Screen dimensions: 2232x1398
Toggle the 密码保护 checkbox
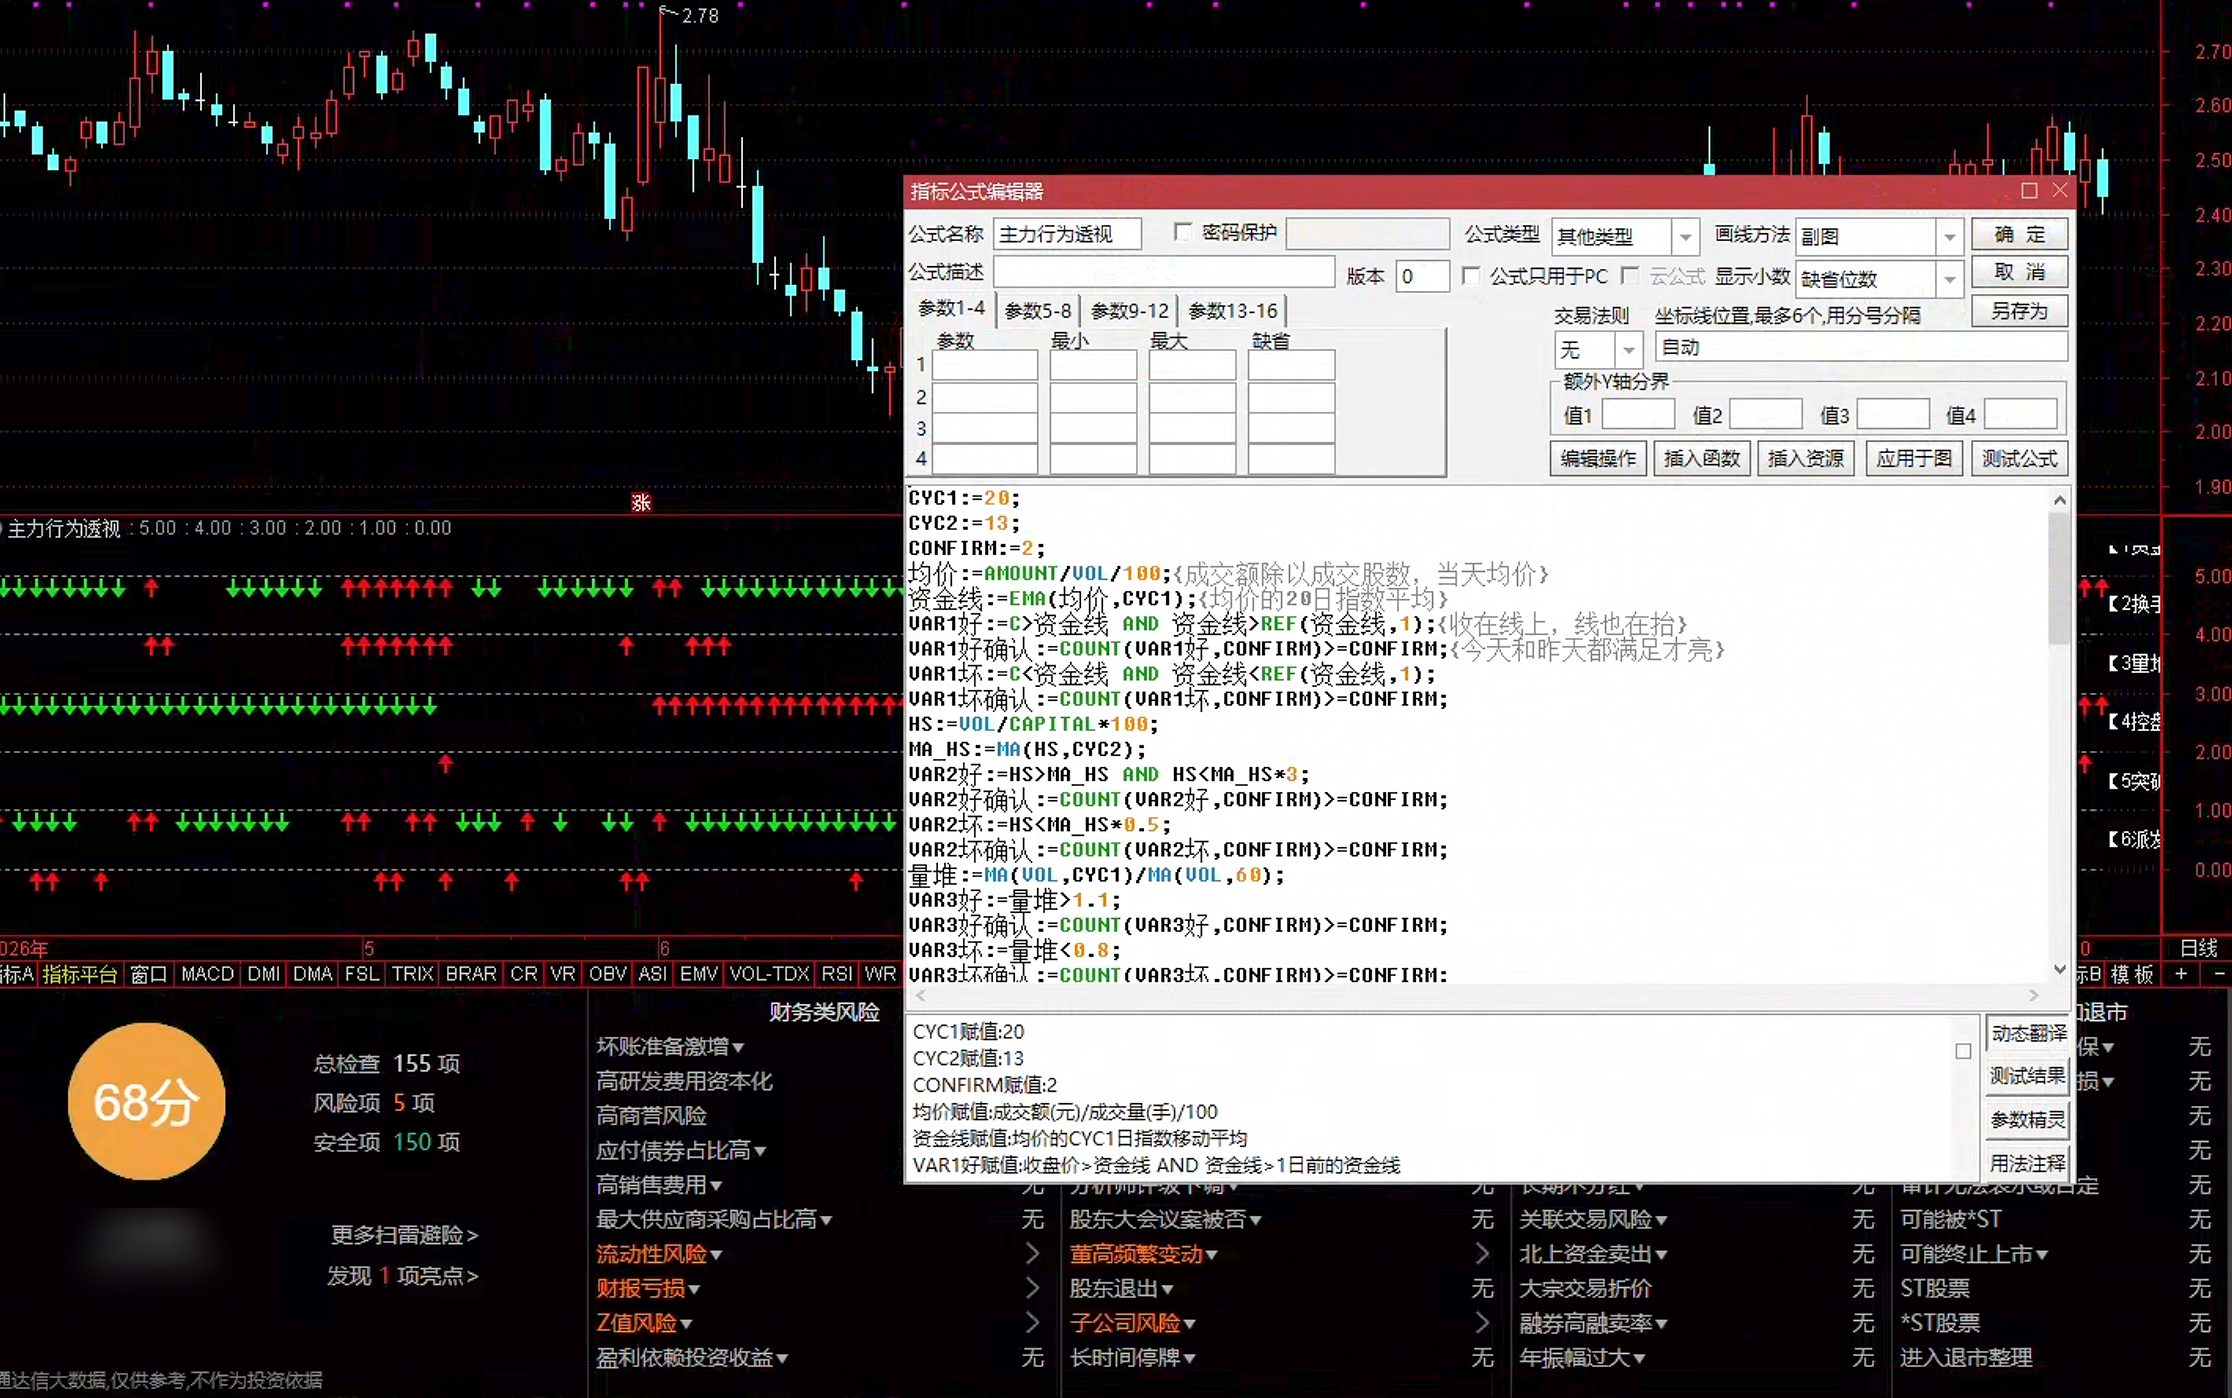pyautogui.click(x=1183, y=232)
